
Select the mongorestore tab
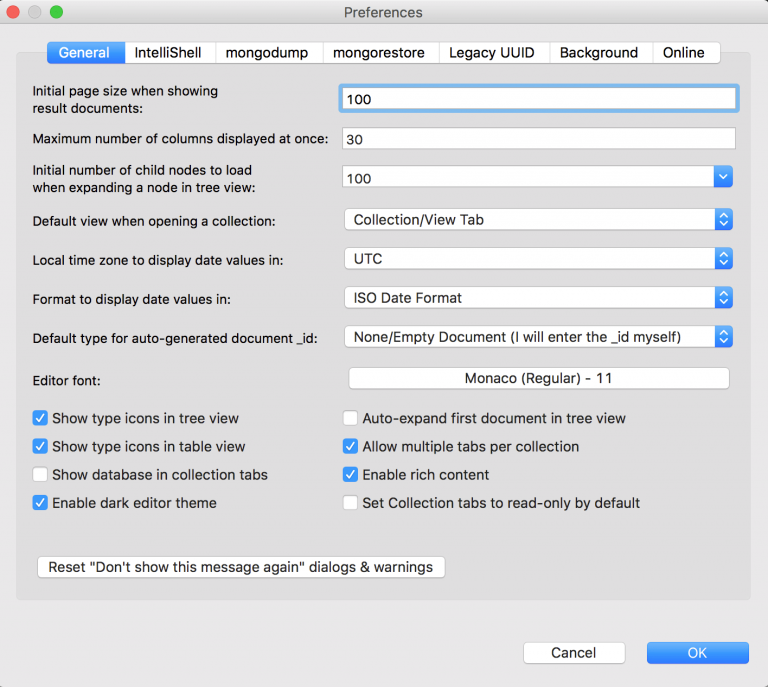(x=379, y=52)
